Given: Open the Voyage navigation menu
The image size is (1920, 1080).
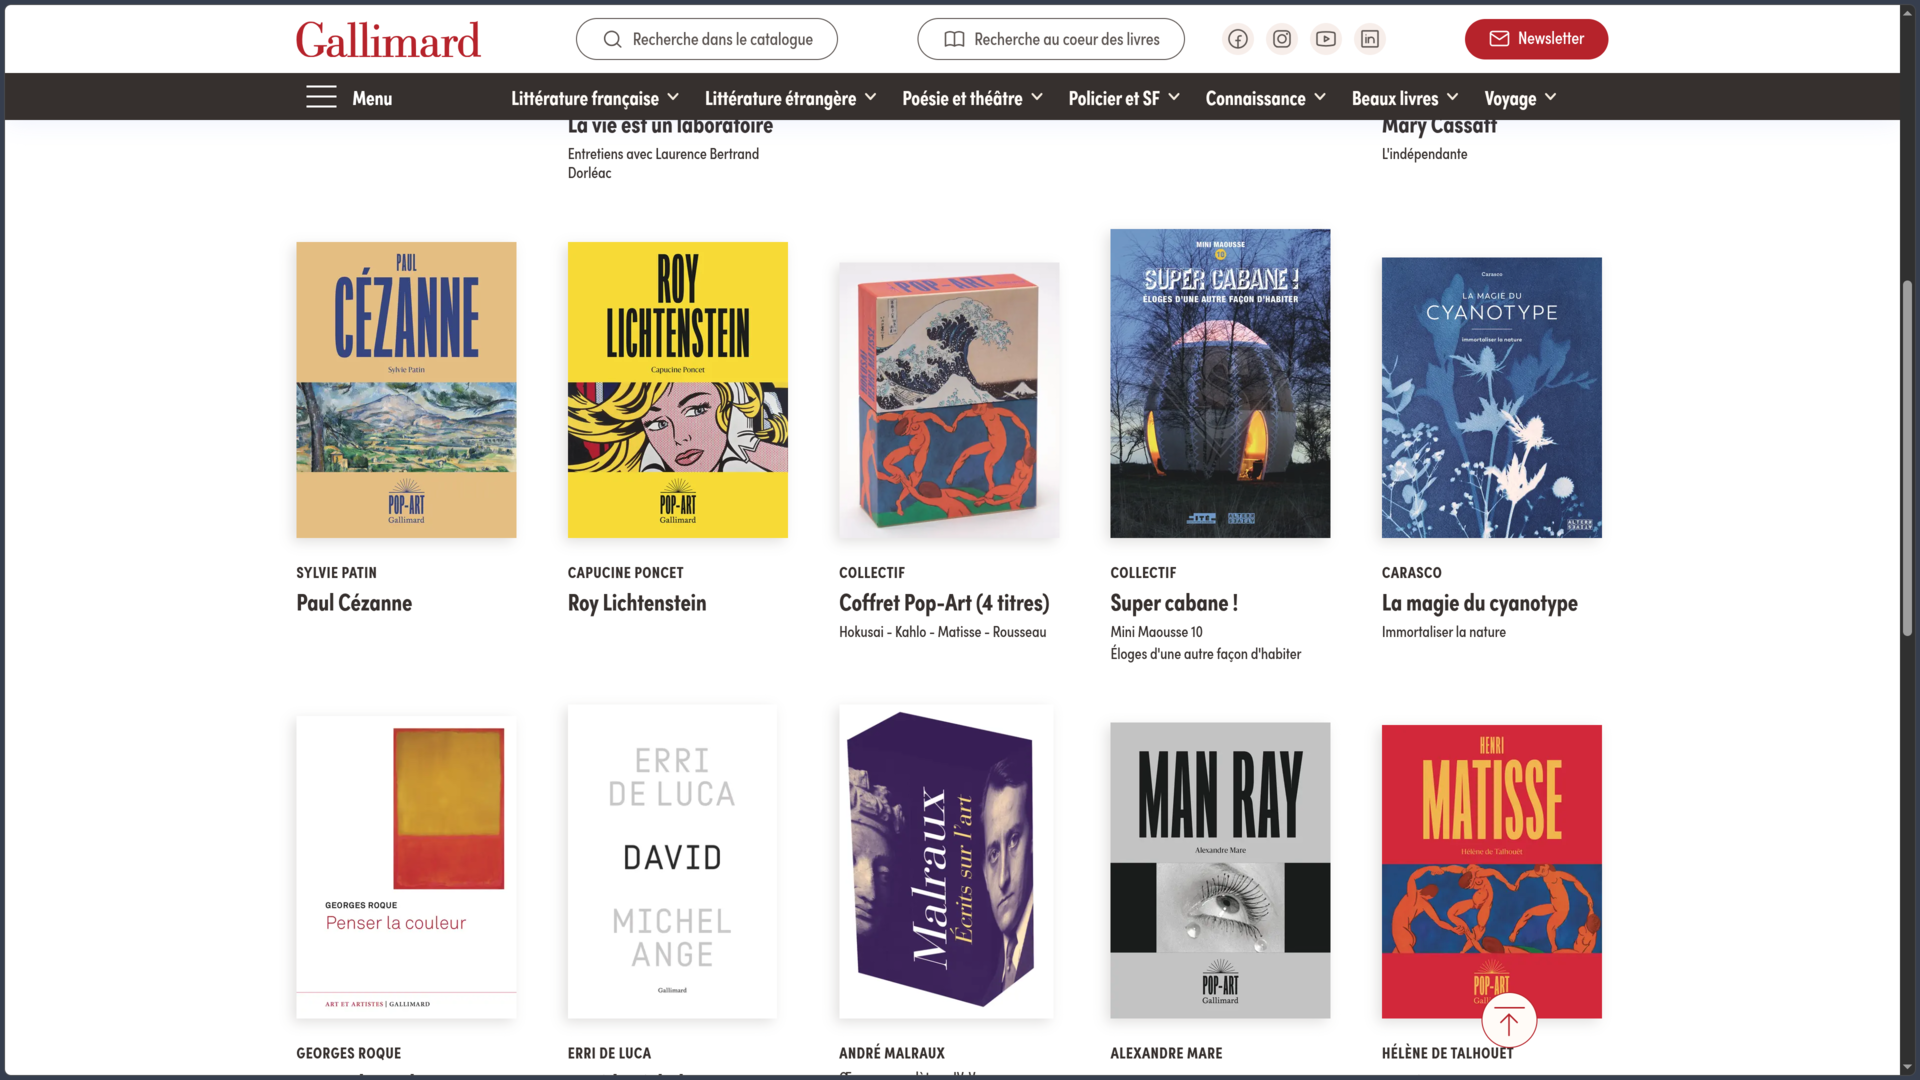Looking at the screenshot, I should pyautogui.click(x=1521, y=98).
